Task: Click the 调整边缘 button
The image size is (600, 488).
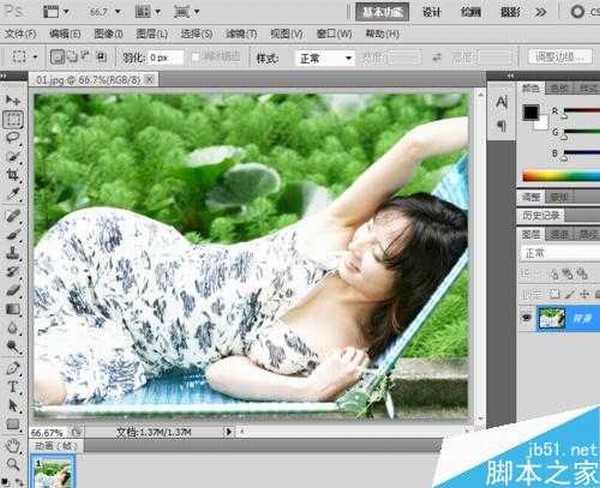Action: pos(560,57)
